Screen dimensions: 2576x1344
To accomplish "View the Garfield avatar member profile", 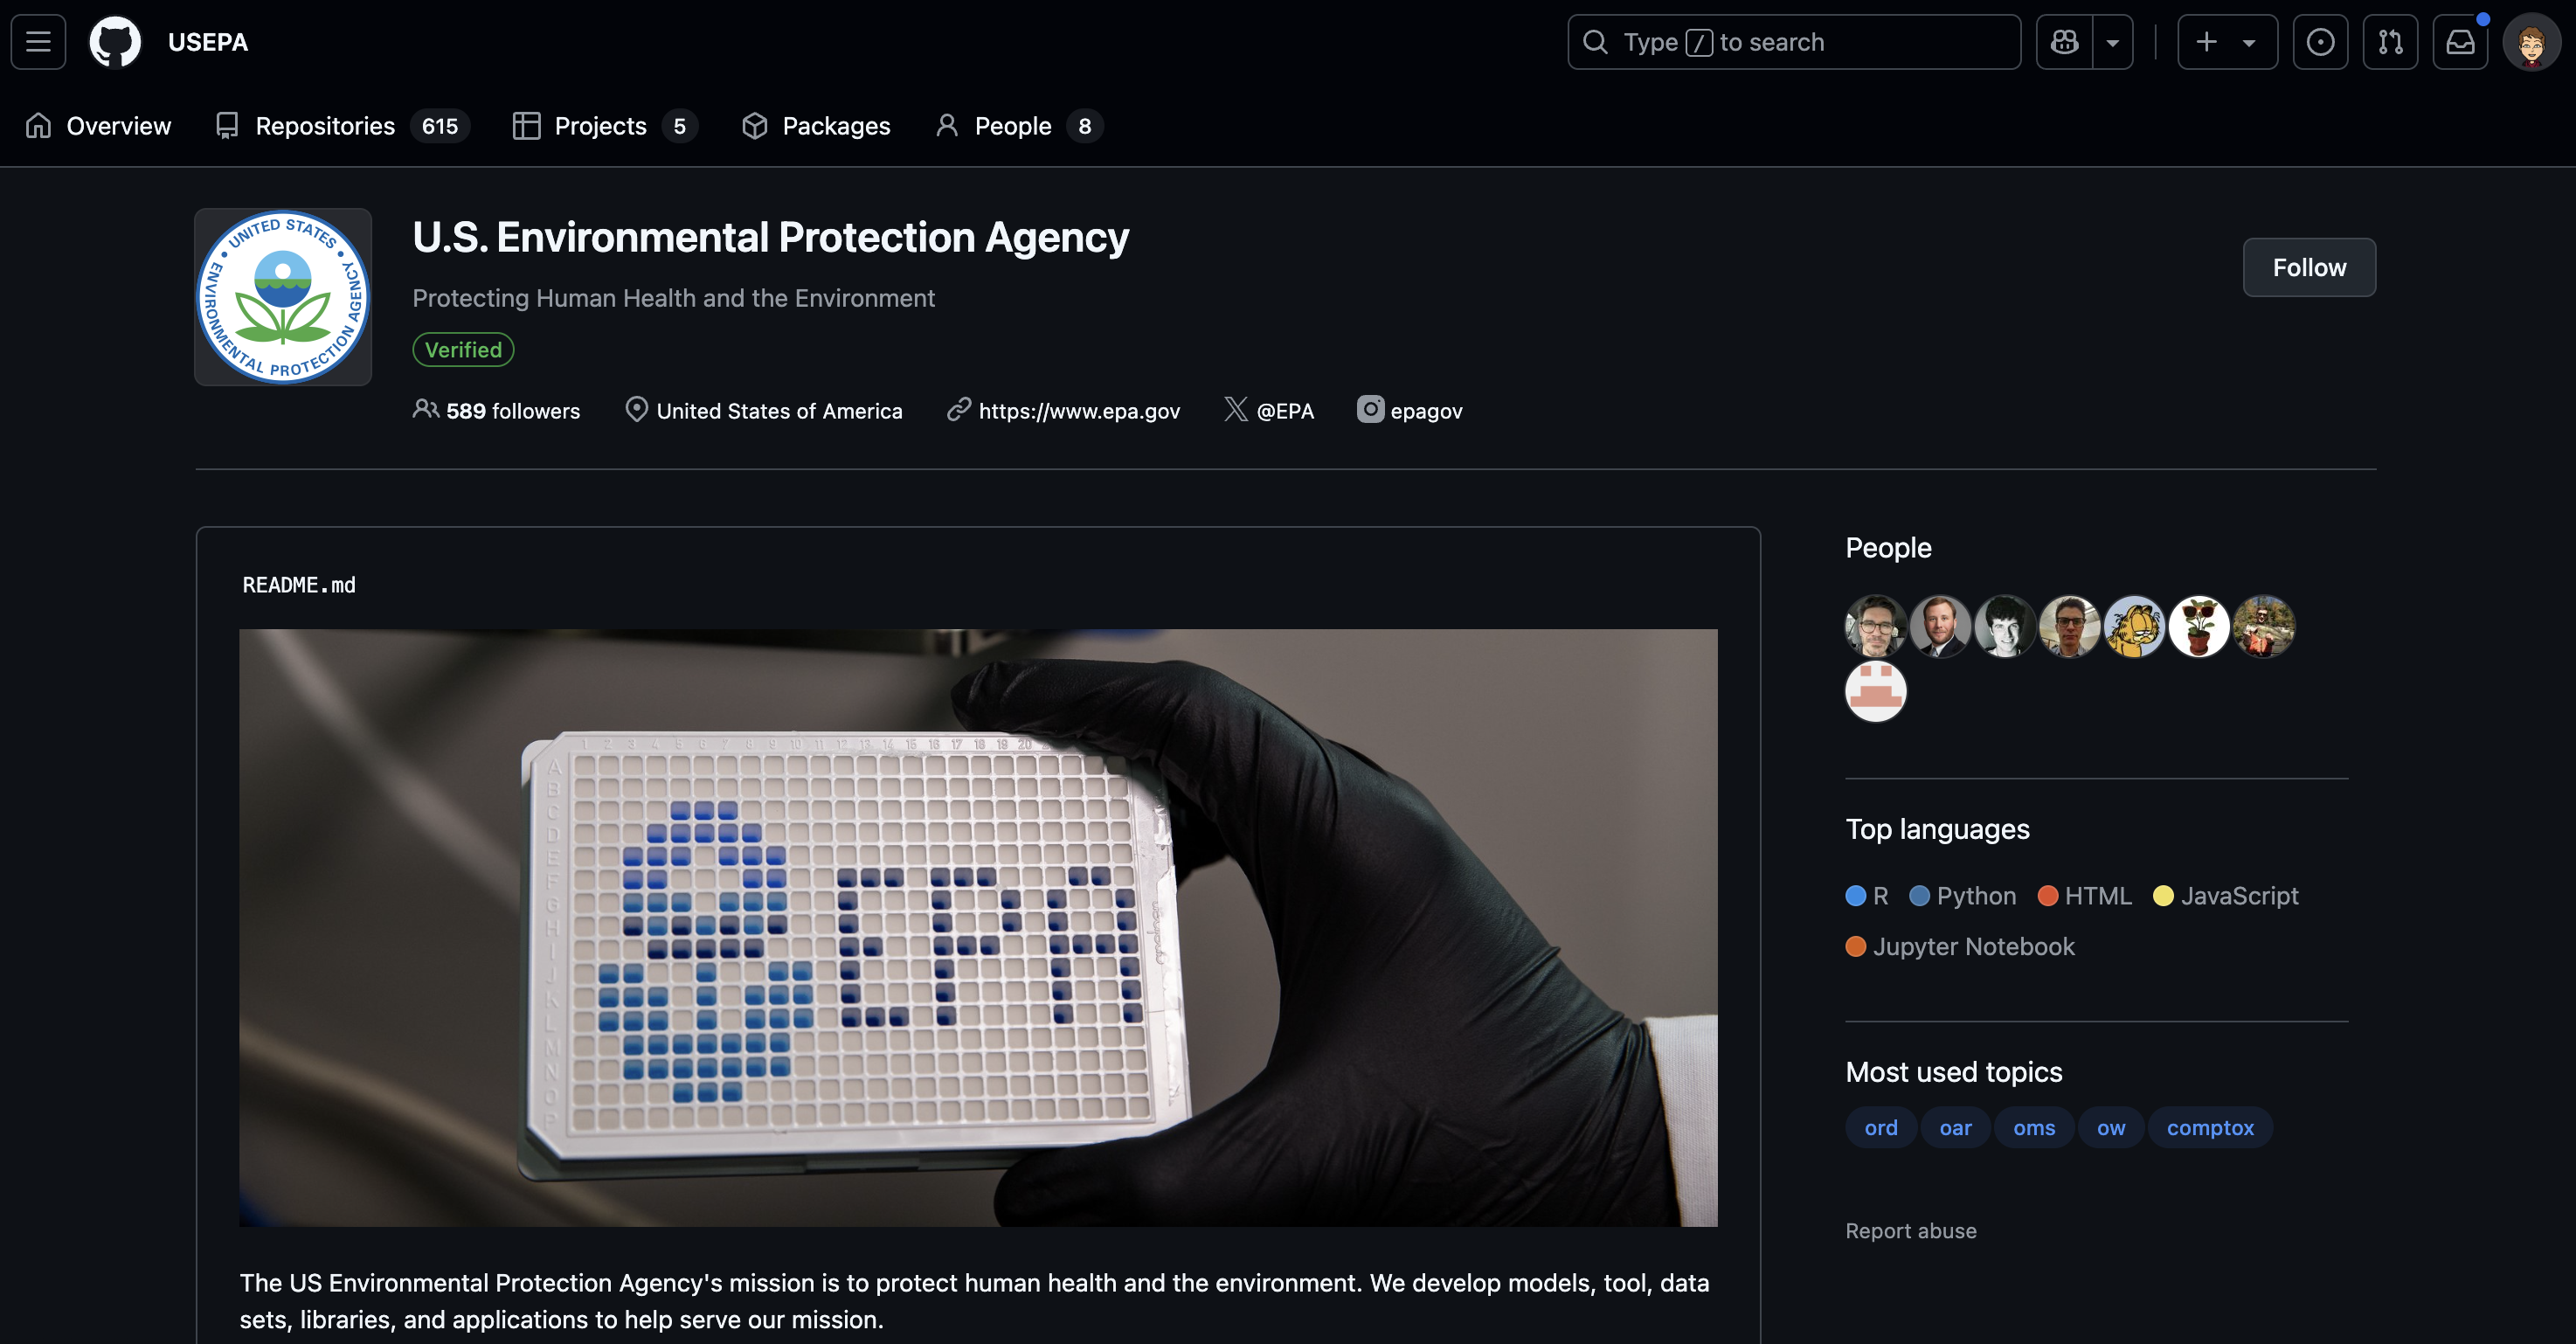I will 2134,627.
